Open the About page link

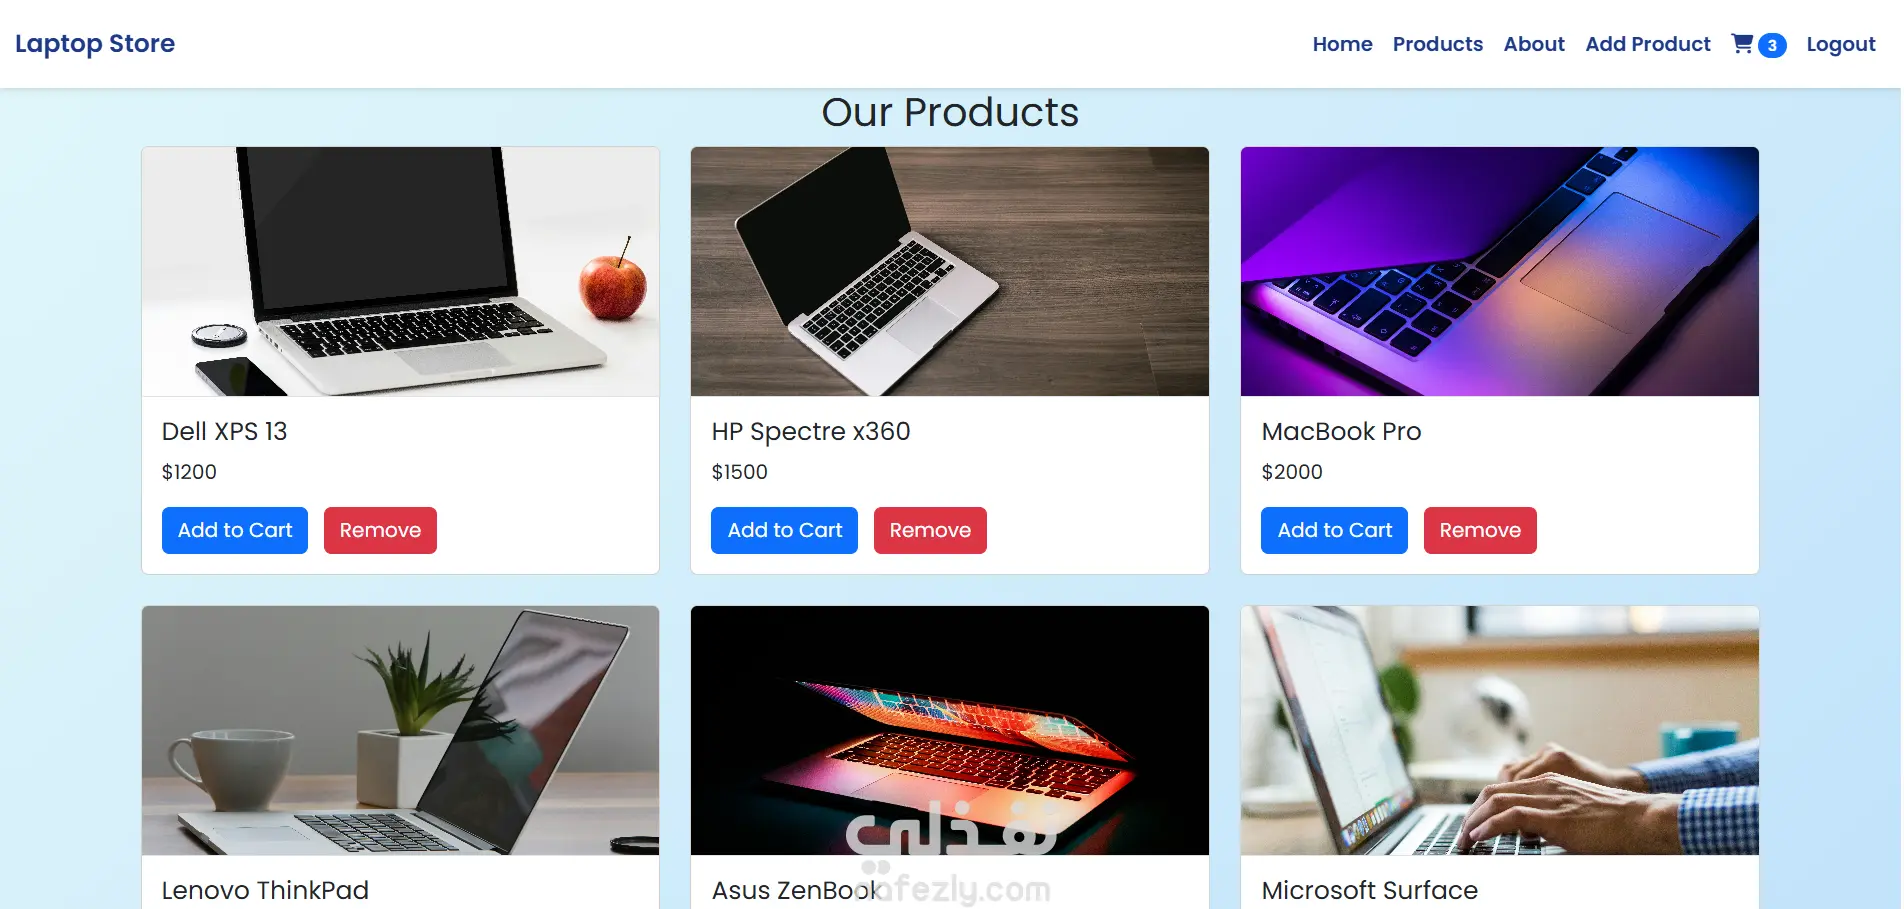(x=1534, y=44)
